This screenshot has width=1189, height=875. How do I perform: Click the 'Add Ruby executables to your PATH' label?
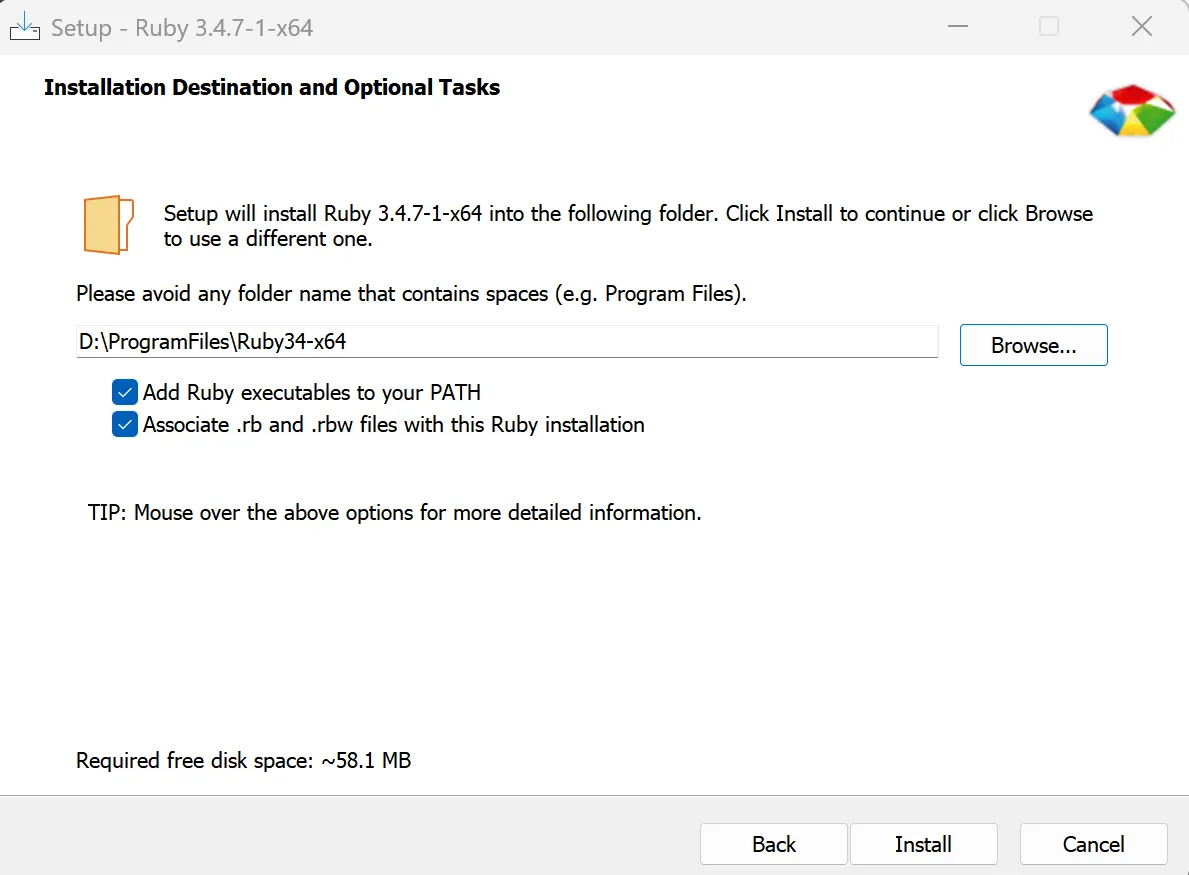coord(312,393)
